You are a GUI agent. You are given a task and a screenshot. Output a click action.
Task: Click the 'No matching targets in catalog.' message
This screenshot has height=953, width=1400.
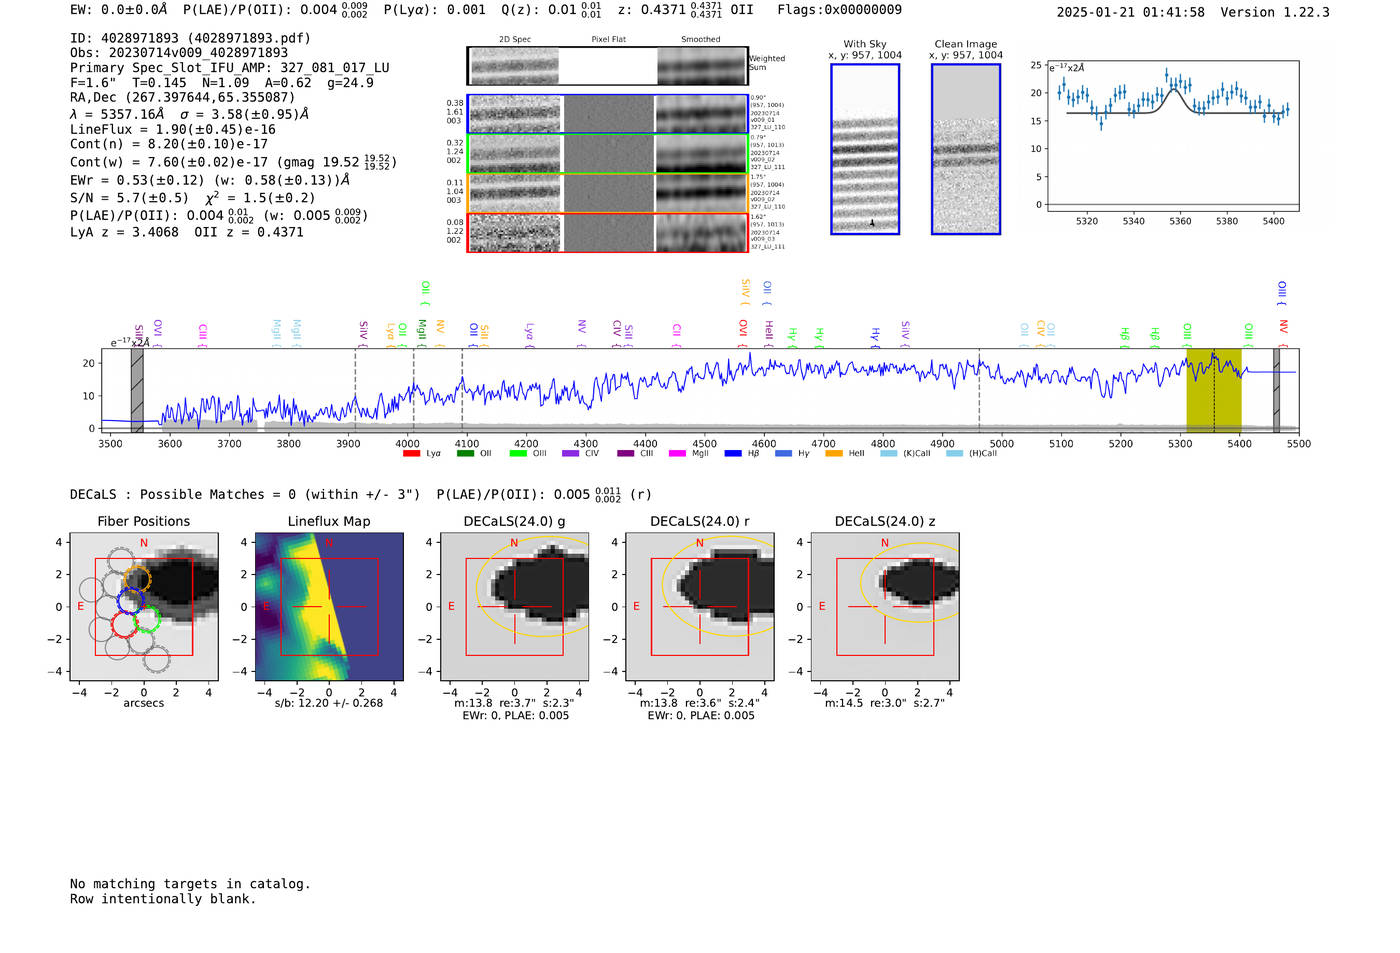[x=190, y=884]
